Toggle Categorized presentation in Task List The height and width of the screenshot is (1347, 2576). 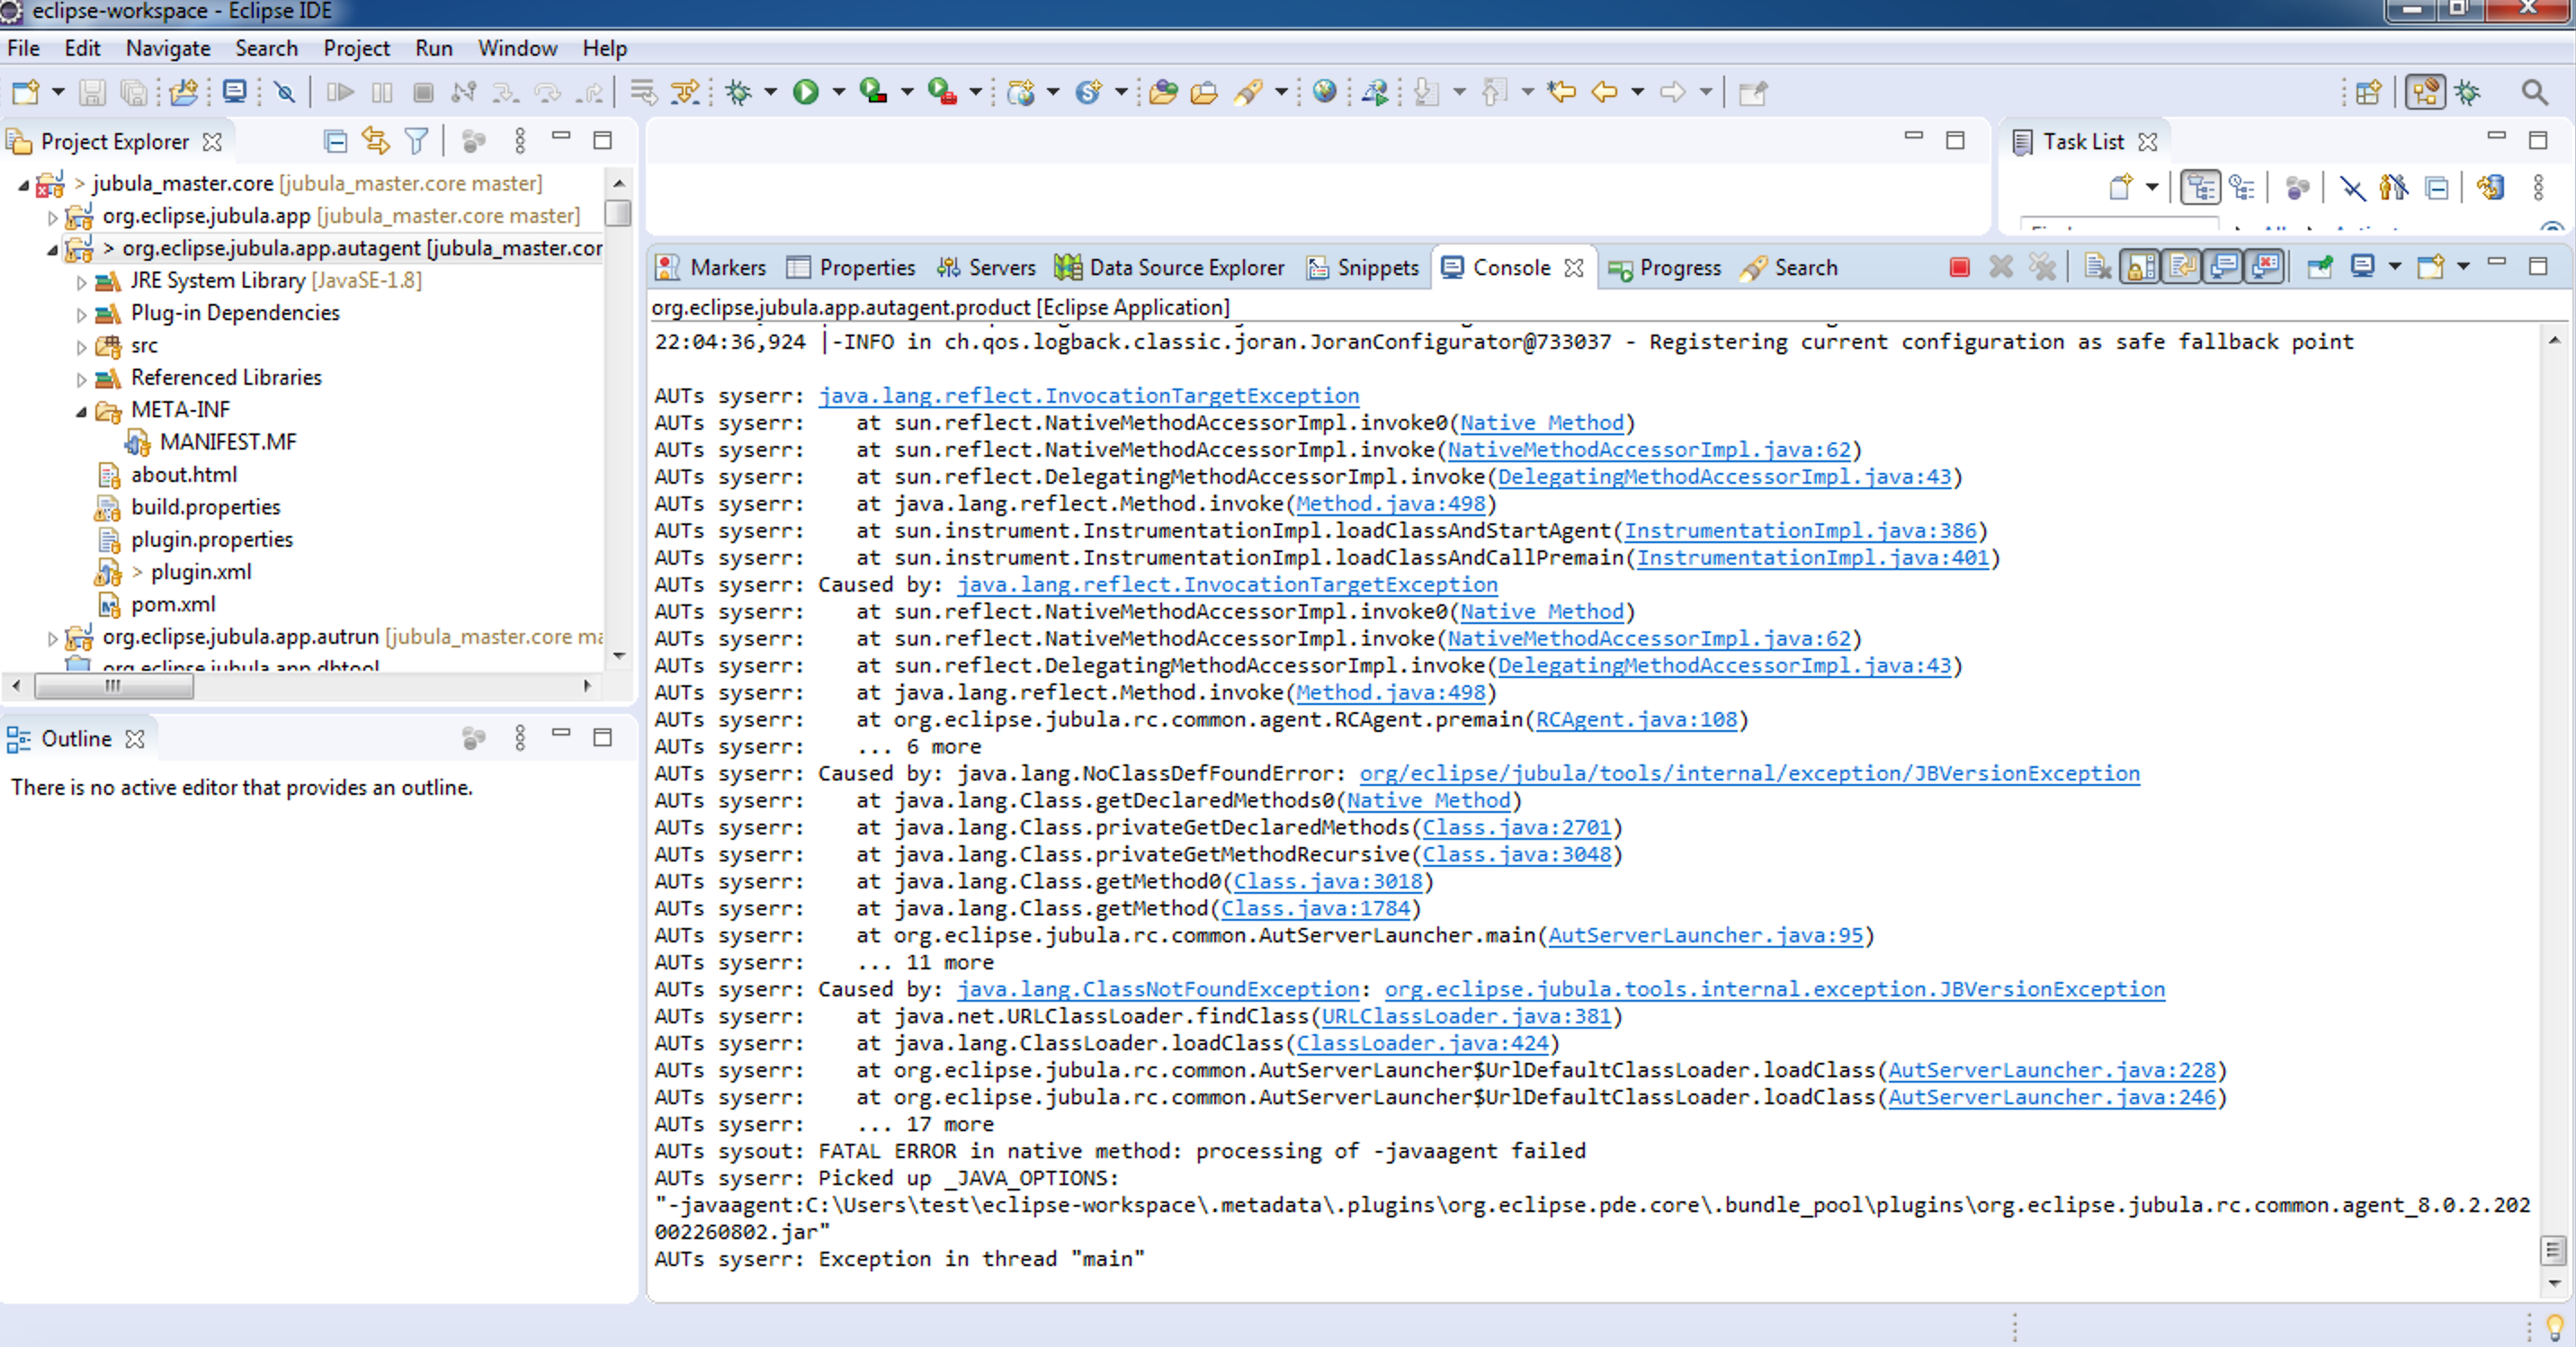tap(2200, 188)
